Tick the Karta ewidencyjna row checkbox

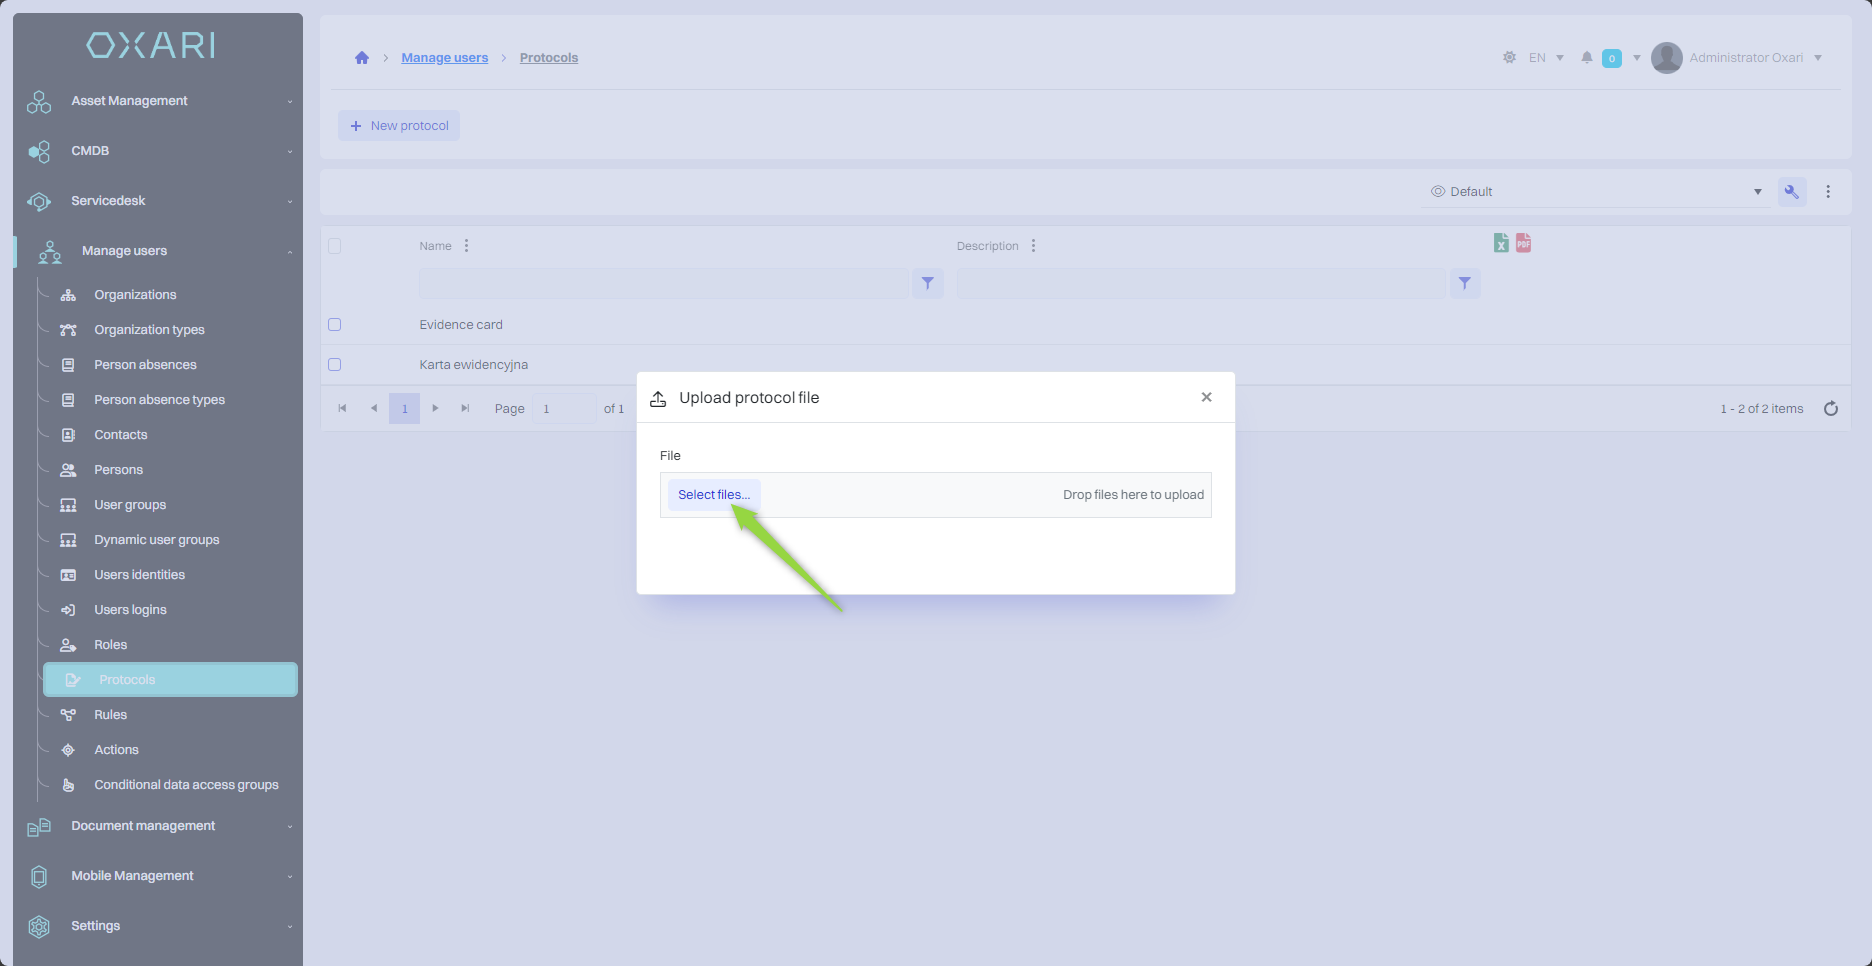pos(335,365)
